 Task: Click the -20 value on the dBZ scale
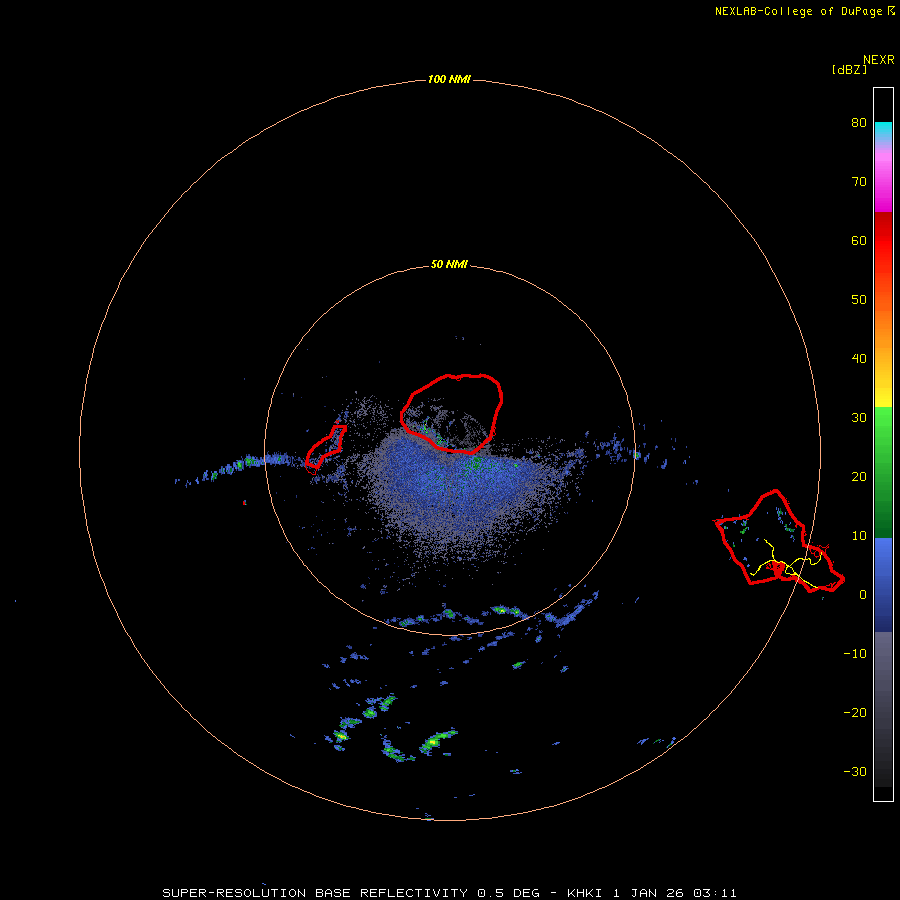(855, 713)
